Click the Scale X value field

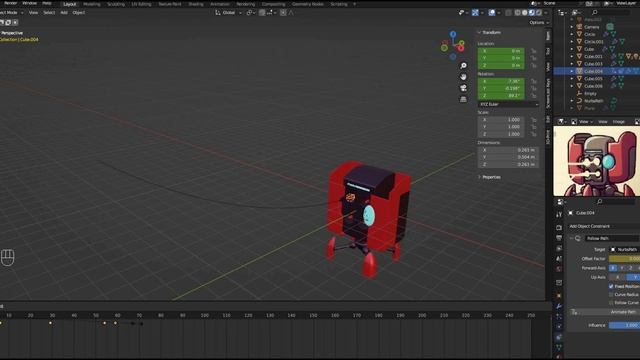[x=501, y=120]
